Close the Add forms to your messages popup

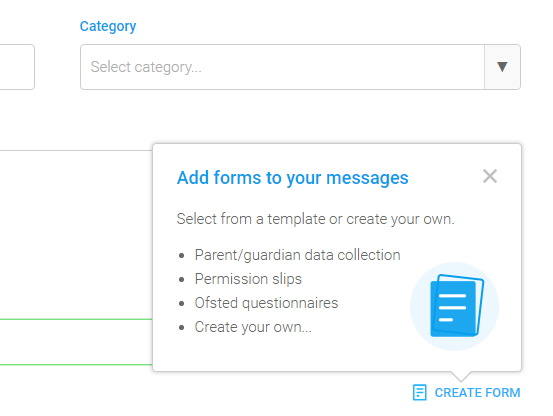490,176
